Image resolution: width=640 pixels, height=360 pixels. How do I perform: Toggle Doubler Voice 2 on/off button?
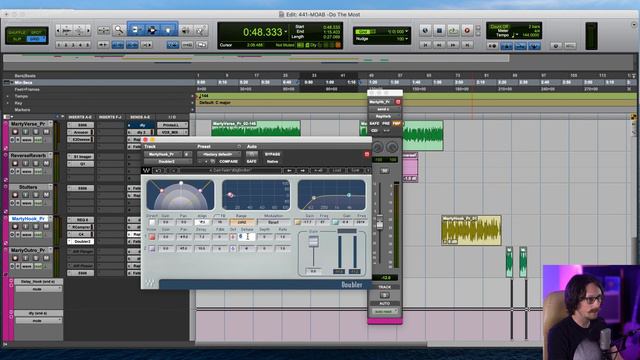(152, 248)
